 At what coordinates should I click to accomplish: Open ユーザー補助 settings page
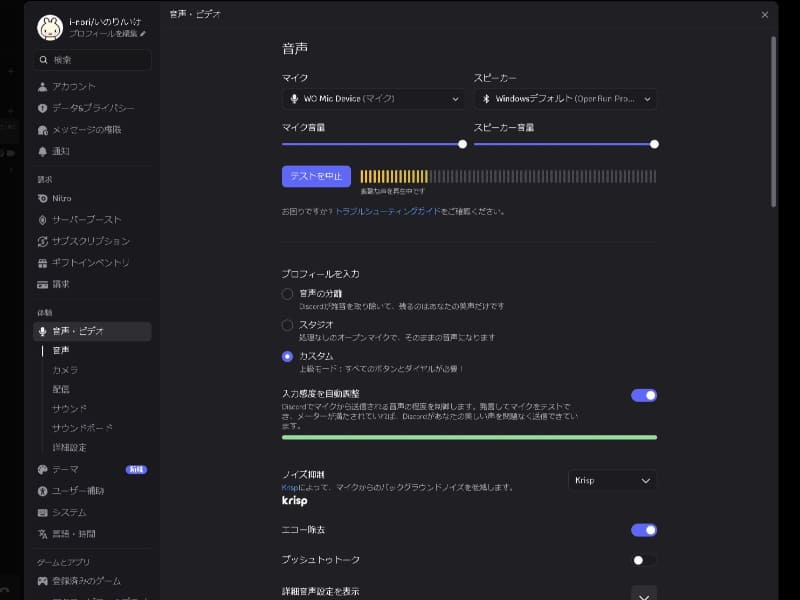(92, 491)
